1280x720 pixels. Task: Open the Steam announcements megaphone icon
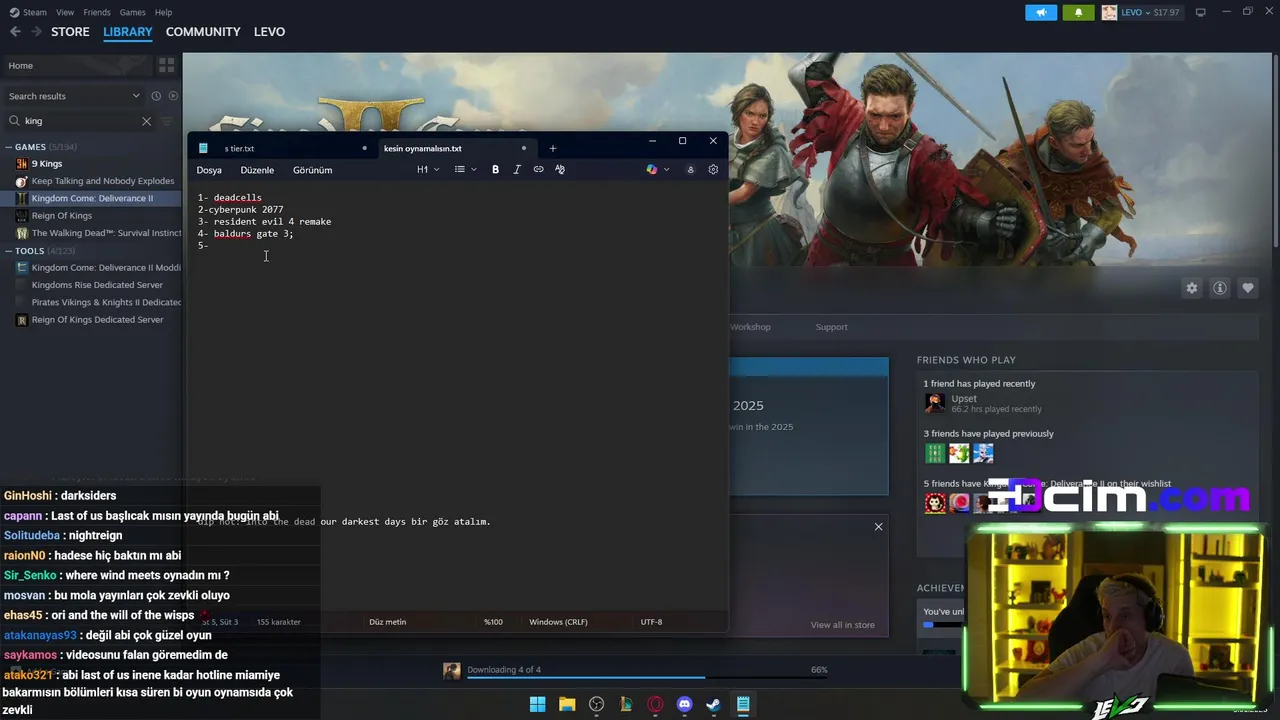point(1041,12)
